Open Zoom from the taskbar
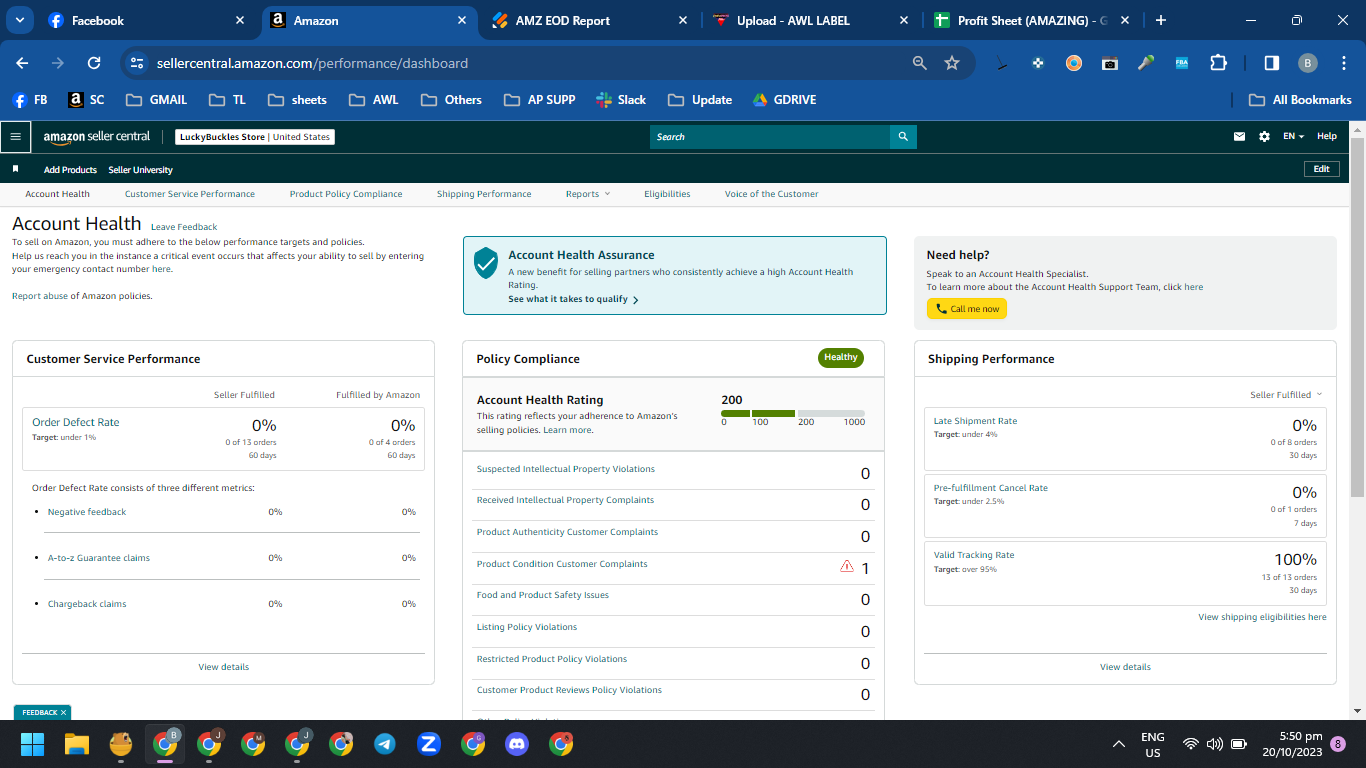 click(x=429, y=744)
